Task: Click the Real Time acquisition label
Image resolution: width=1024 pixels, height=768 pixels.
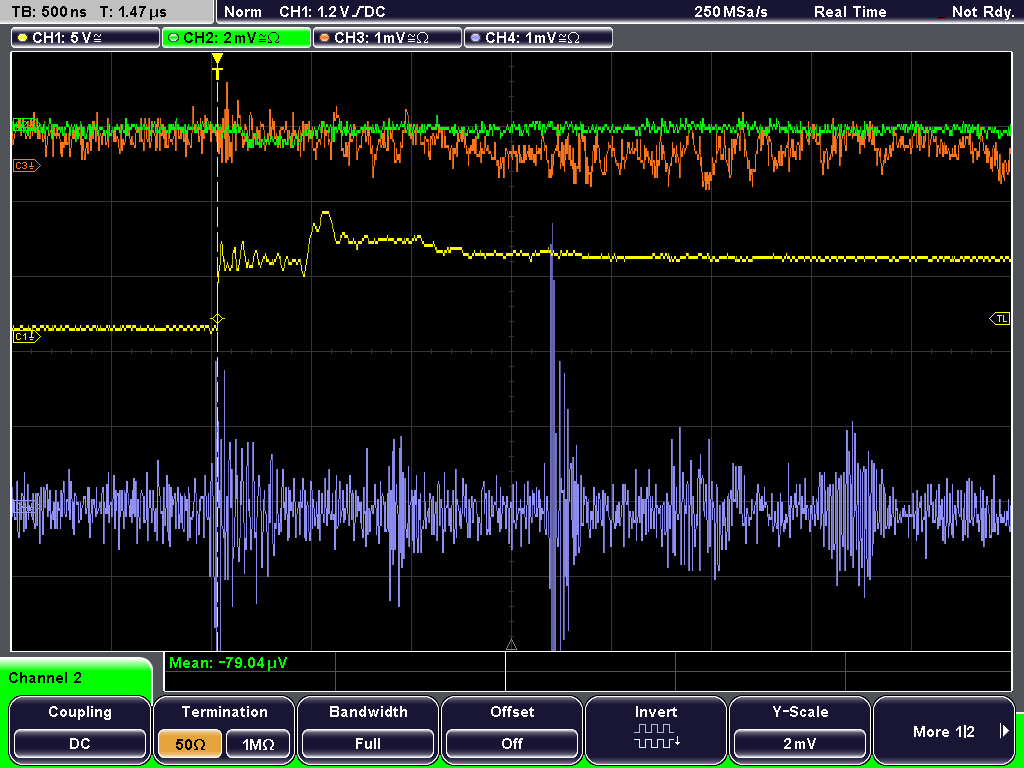Action: click(x=850, y=12)
